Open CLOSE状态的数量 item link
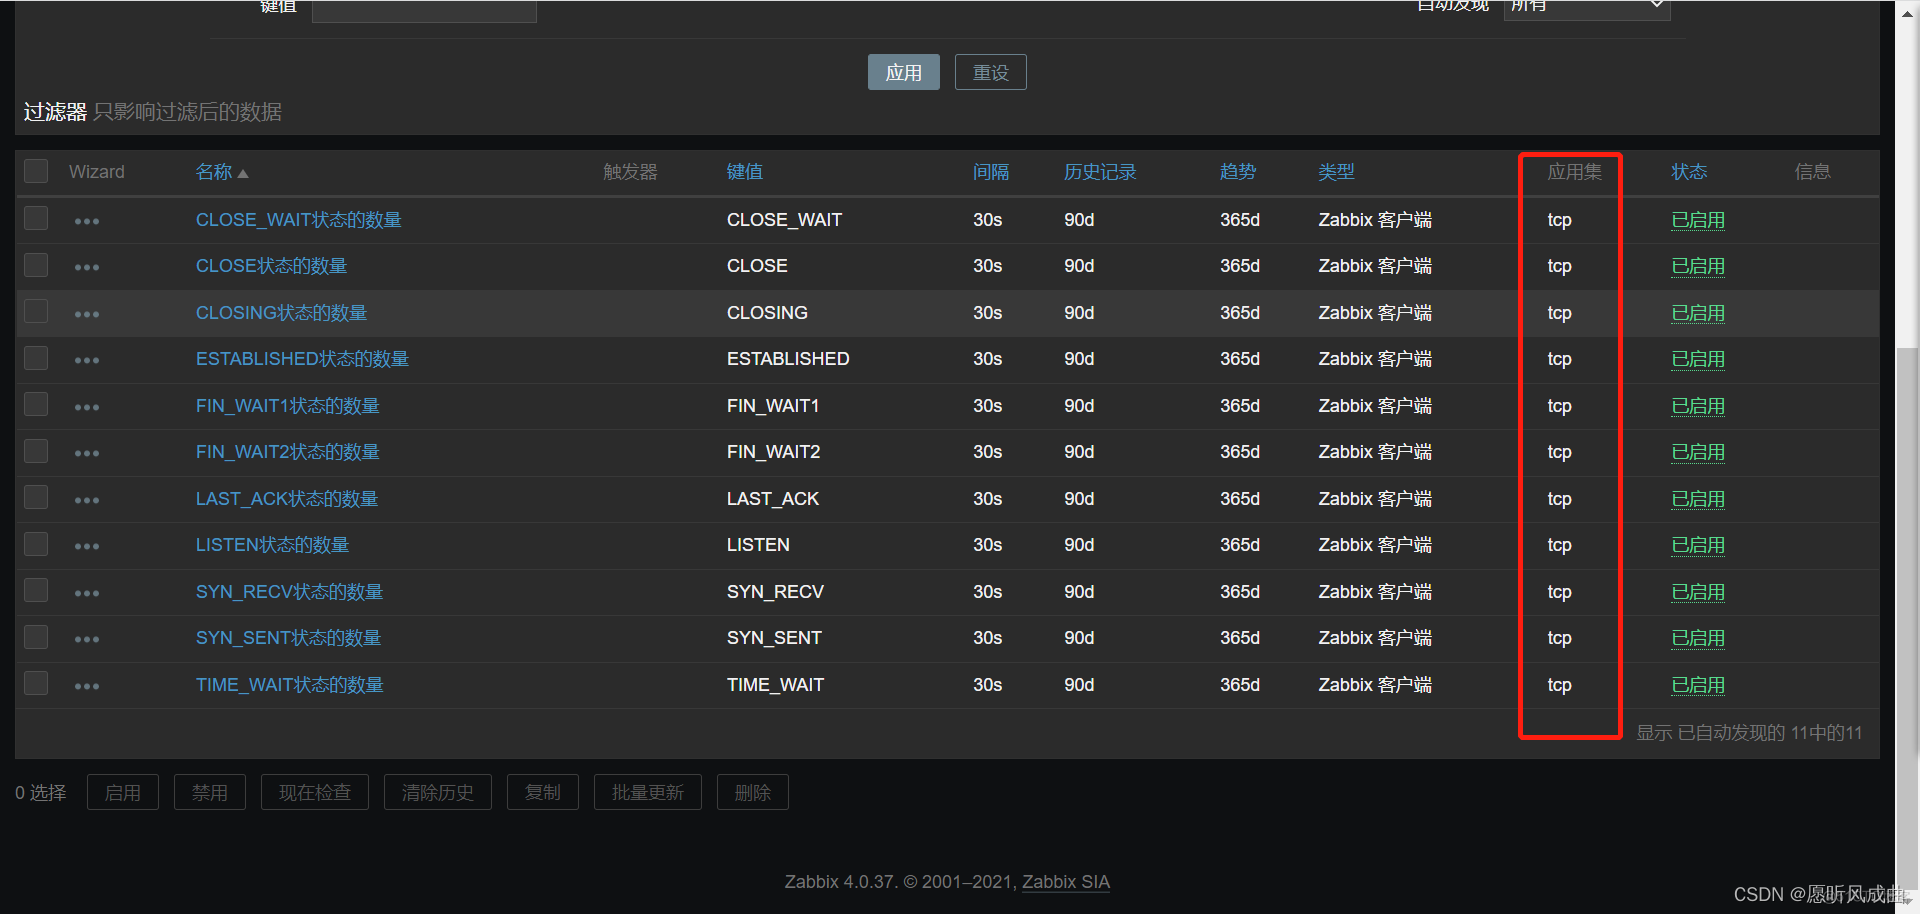Image resolution: width=1920 pixels, height=914 pixels. pyautogui.click(x=271, y=266)
